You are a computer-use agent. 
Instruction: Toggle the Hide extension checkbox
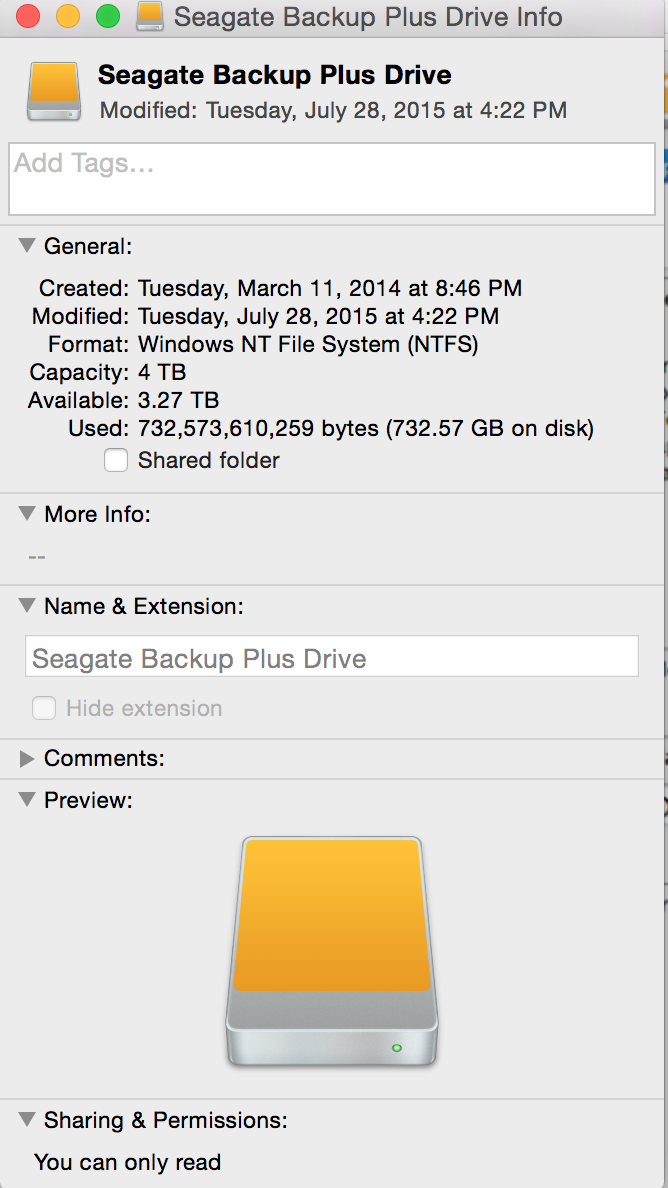[x=44, y=708]
